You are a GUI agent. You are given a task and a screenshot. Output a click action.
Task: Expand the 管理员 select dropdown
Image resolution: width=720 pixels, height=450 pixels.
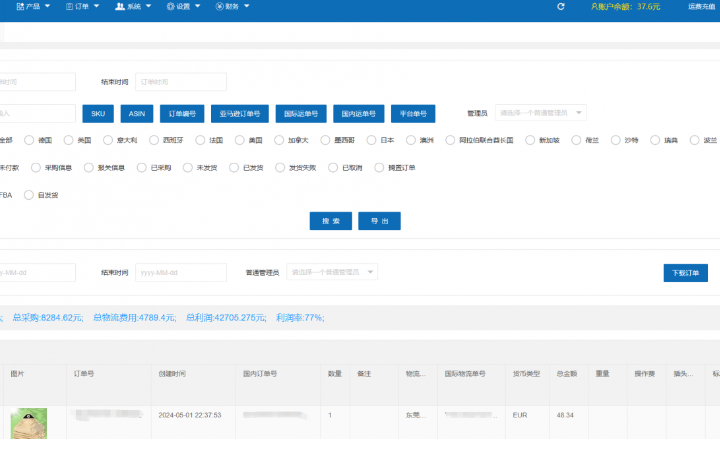point(540,112)
